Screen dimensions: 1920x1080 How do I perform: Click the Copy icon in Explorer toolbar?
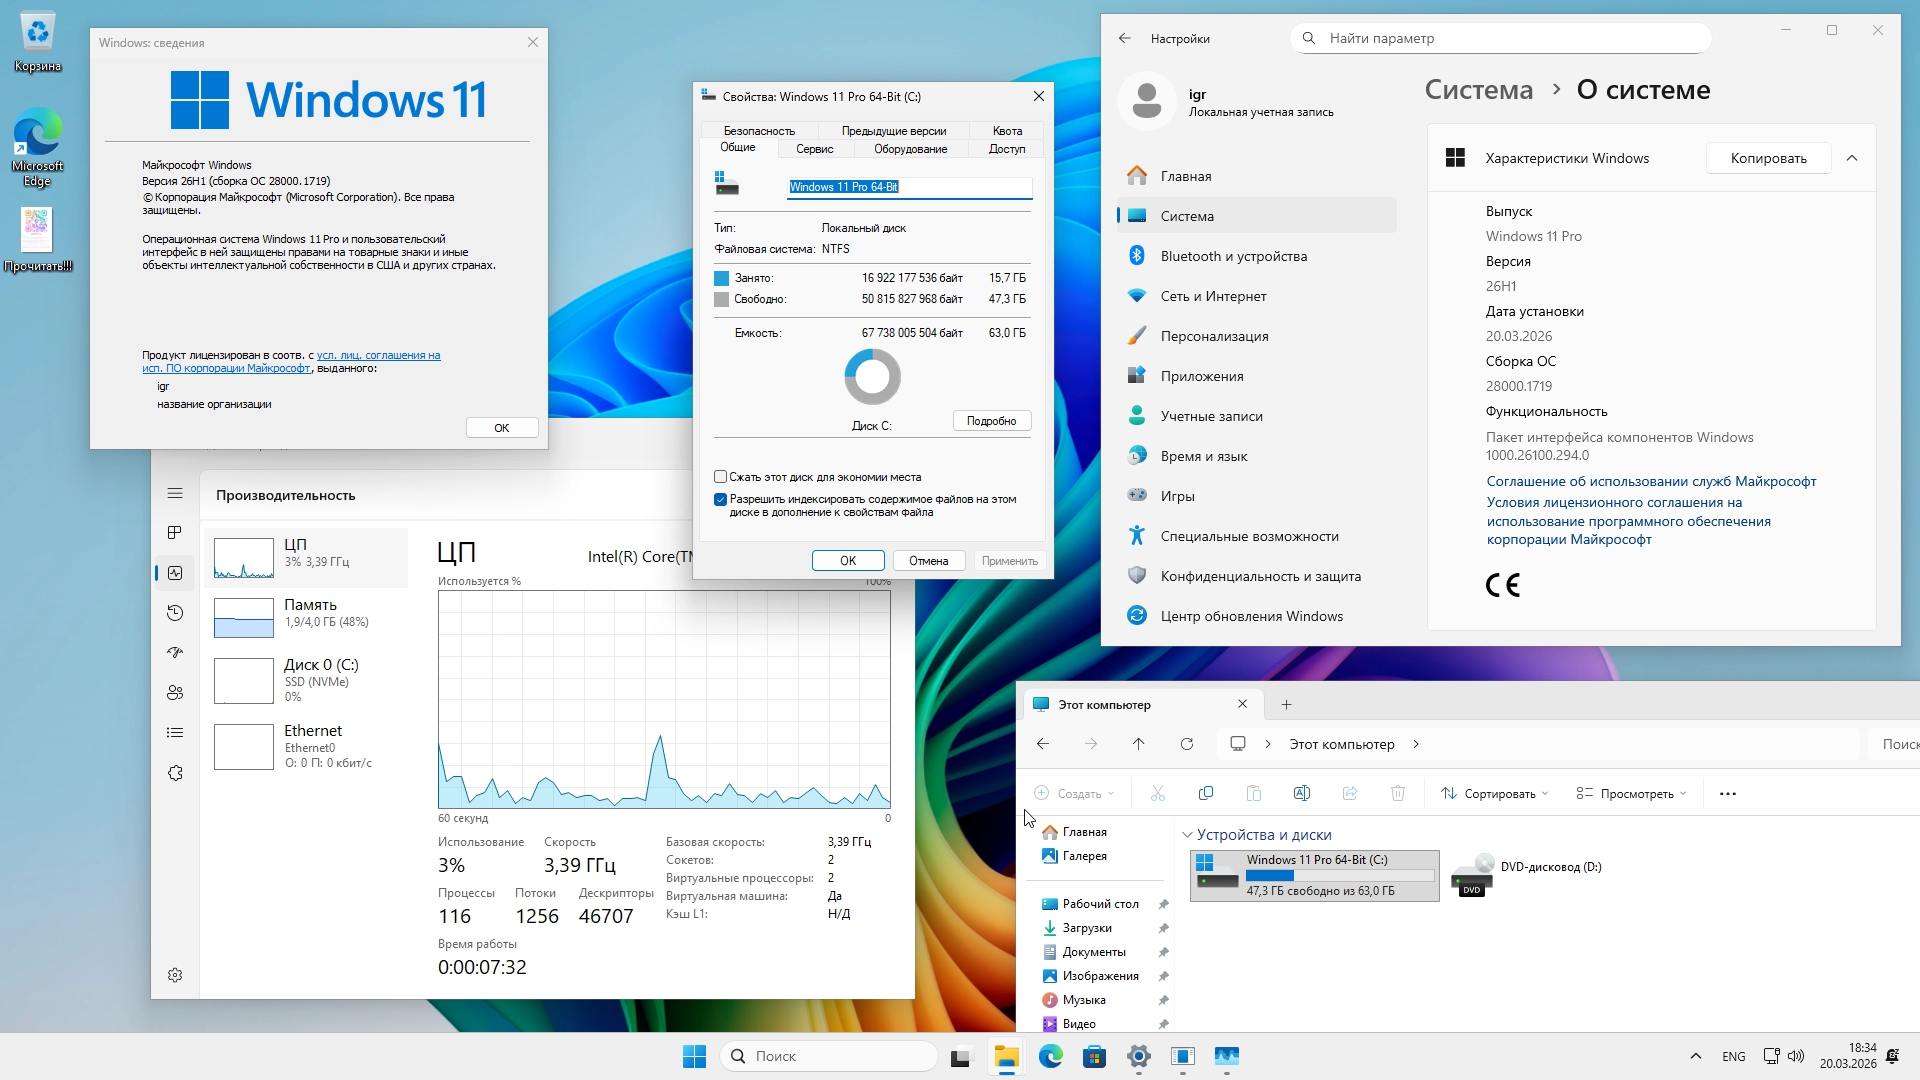(x=1206, y=793)
